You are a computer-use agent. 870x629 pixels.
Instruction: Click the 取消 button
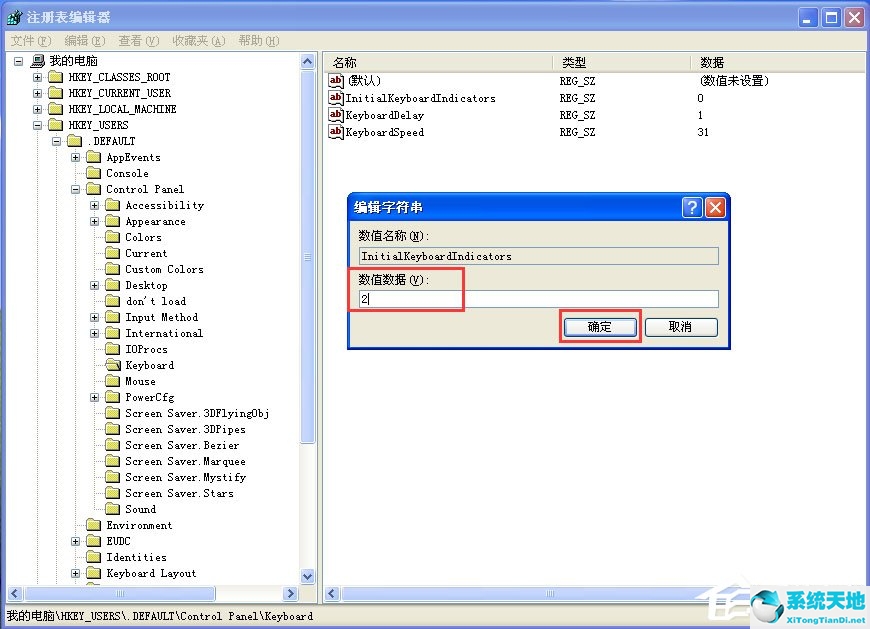click(681, 327)
